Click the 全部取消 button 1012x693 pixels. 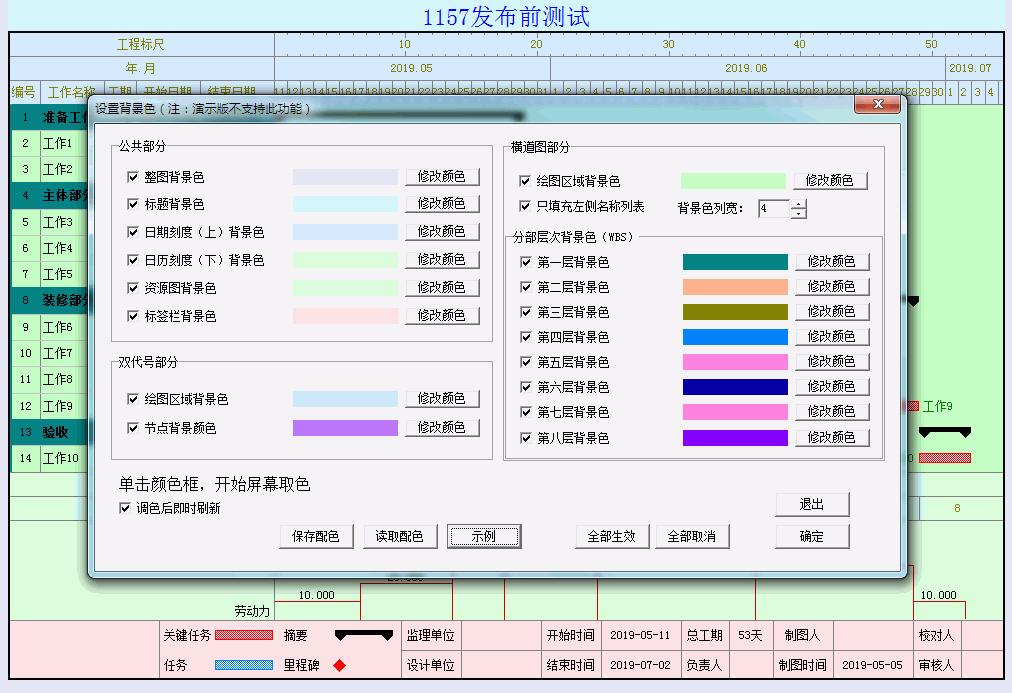(x=692, y=536)
